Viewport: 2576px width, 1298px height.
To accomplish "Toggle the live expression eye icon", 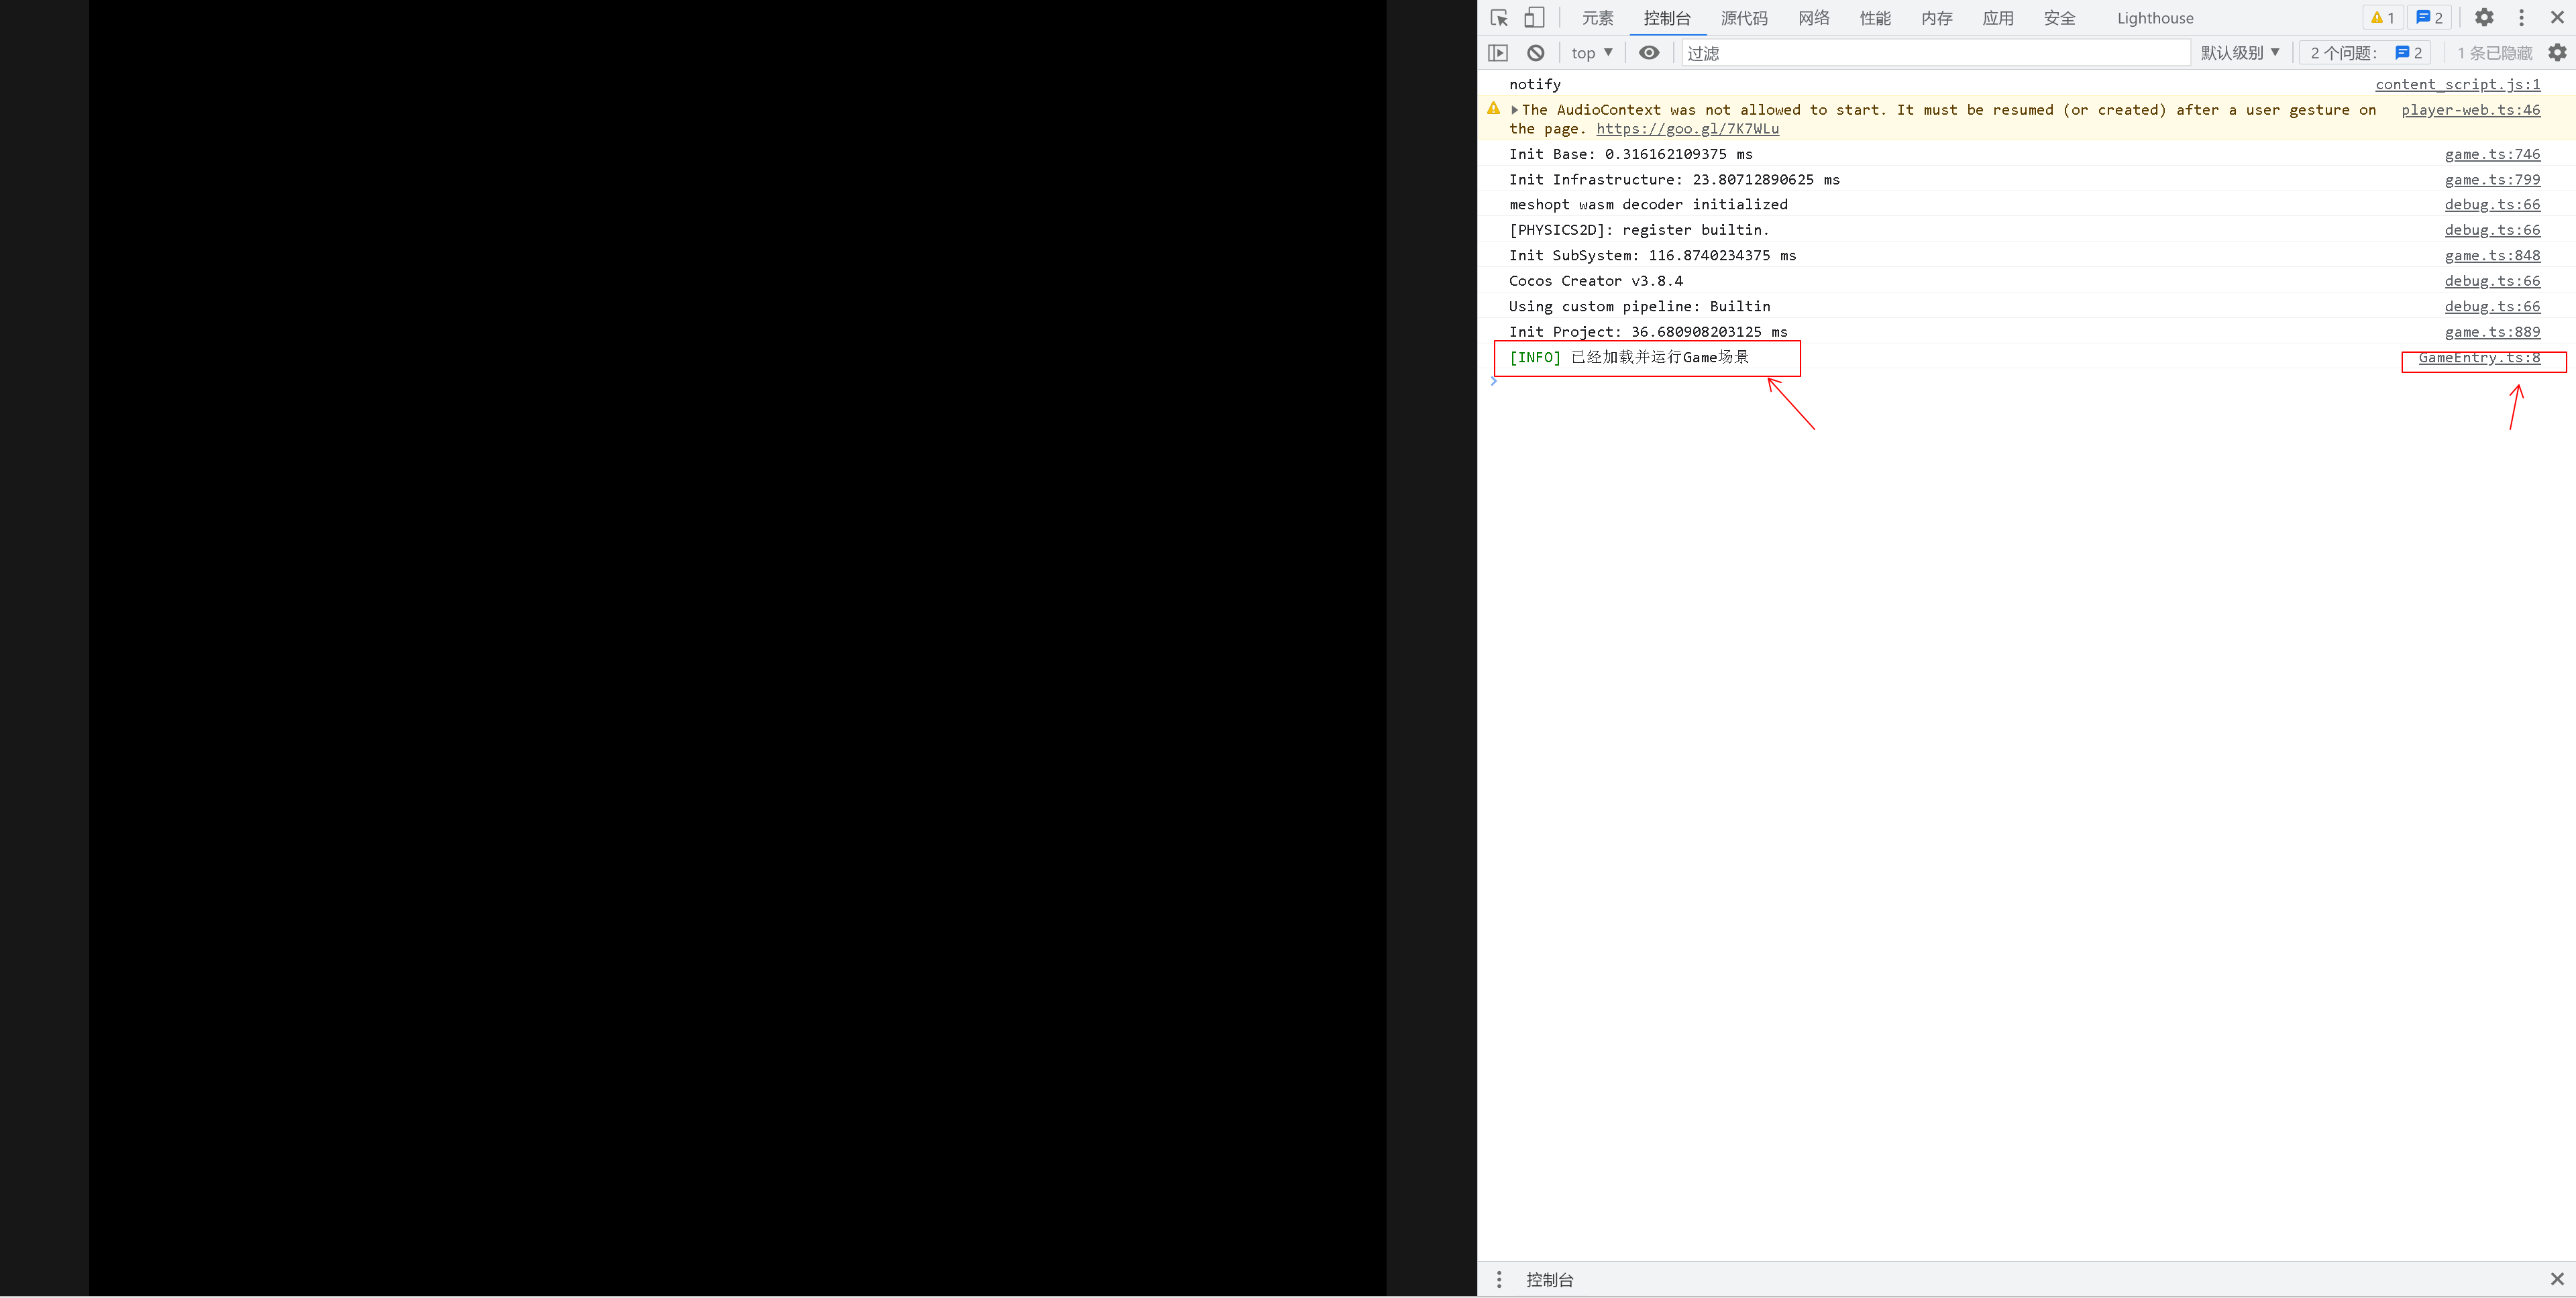I will click(x=1649, y=53).
